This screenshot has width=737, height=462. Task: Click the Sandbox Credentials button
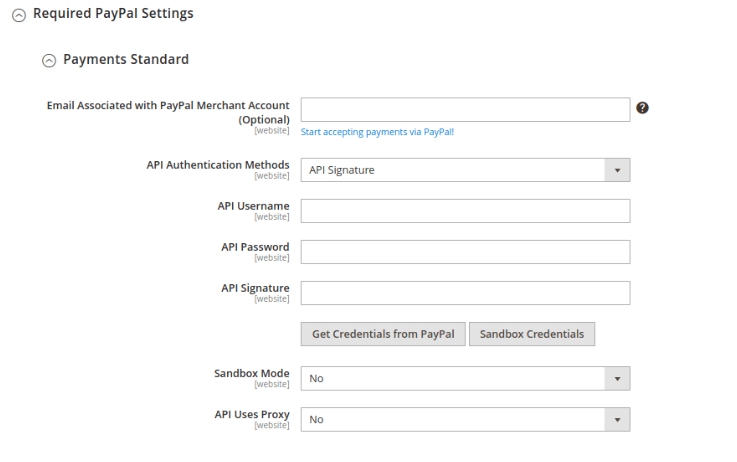coord(532,334)
